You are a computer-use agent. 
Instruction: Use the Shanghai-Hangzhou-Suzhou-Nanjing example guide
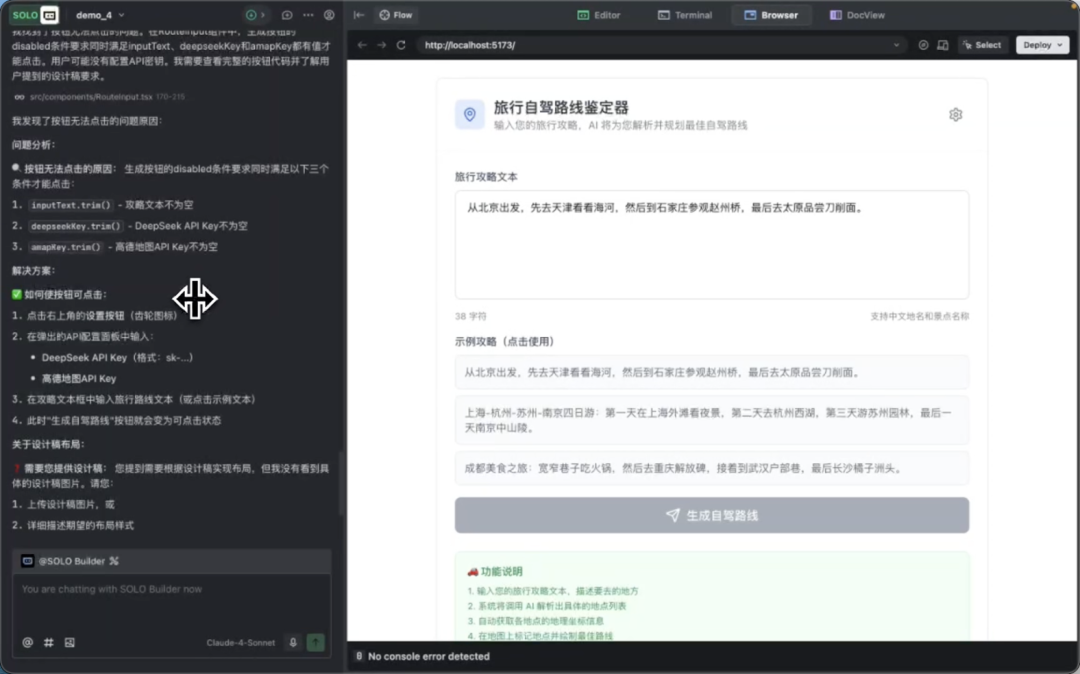tap(712, 420)
